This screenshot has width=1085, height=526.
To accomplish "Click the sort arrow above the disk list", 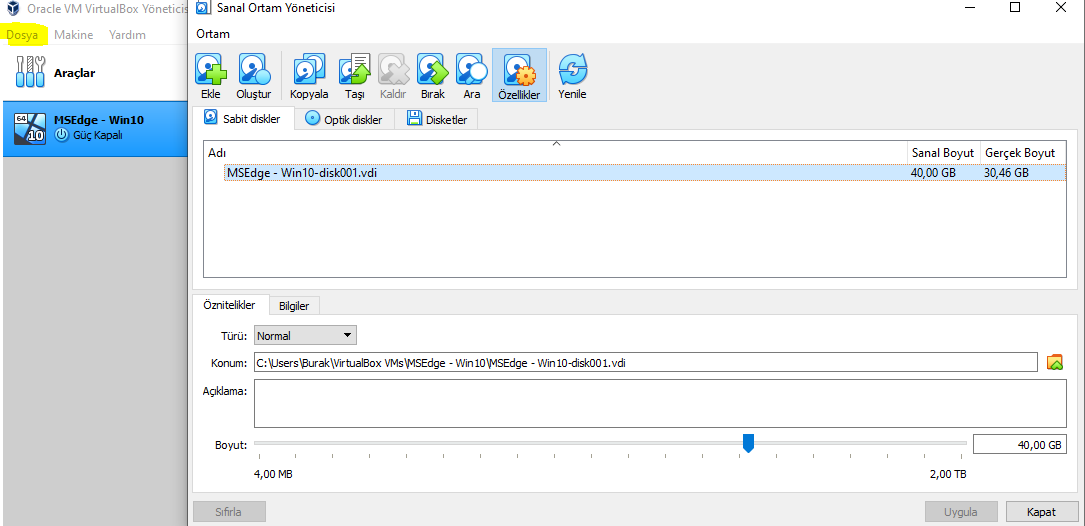I will 555,143.
